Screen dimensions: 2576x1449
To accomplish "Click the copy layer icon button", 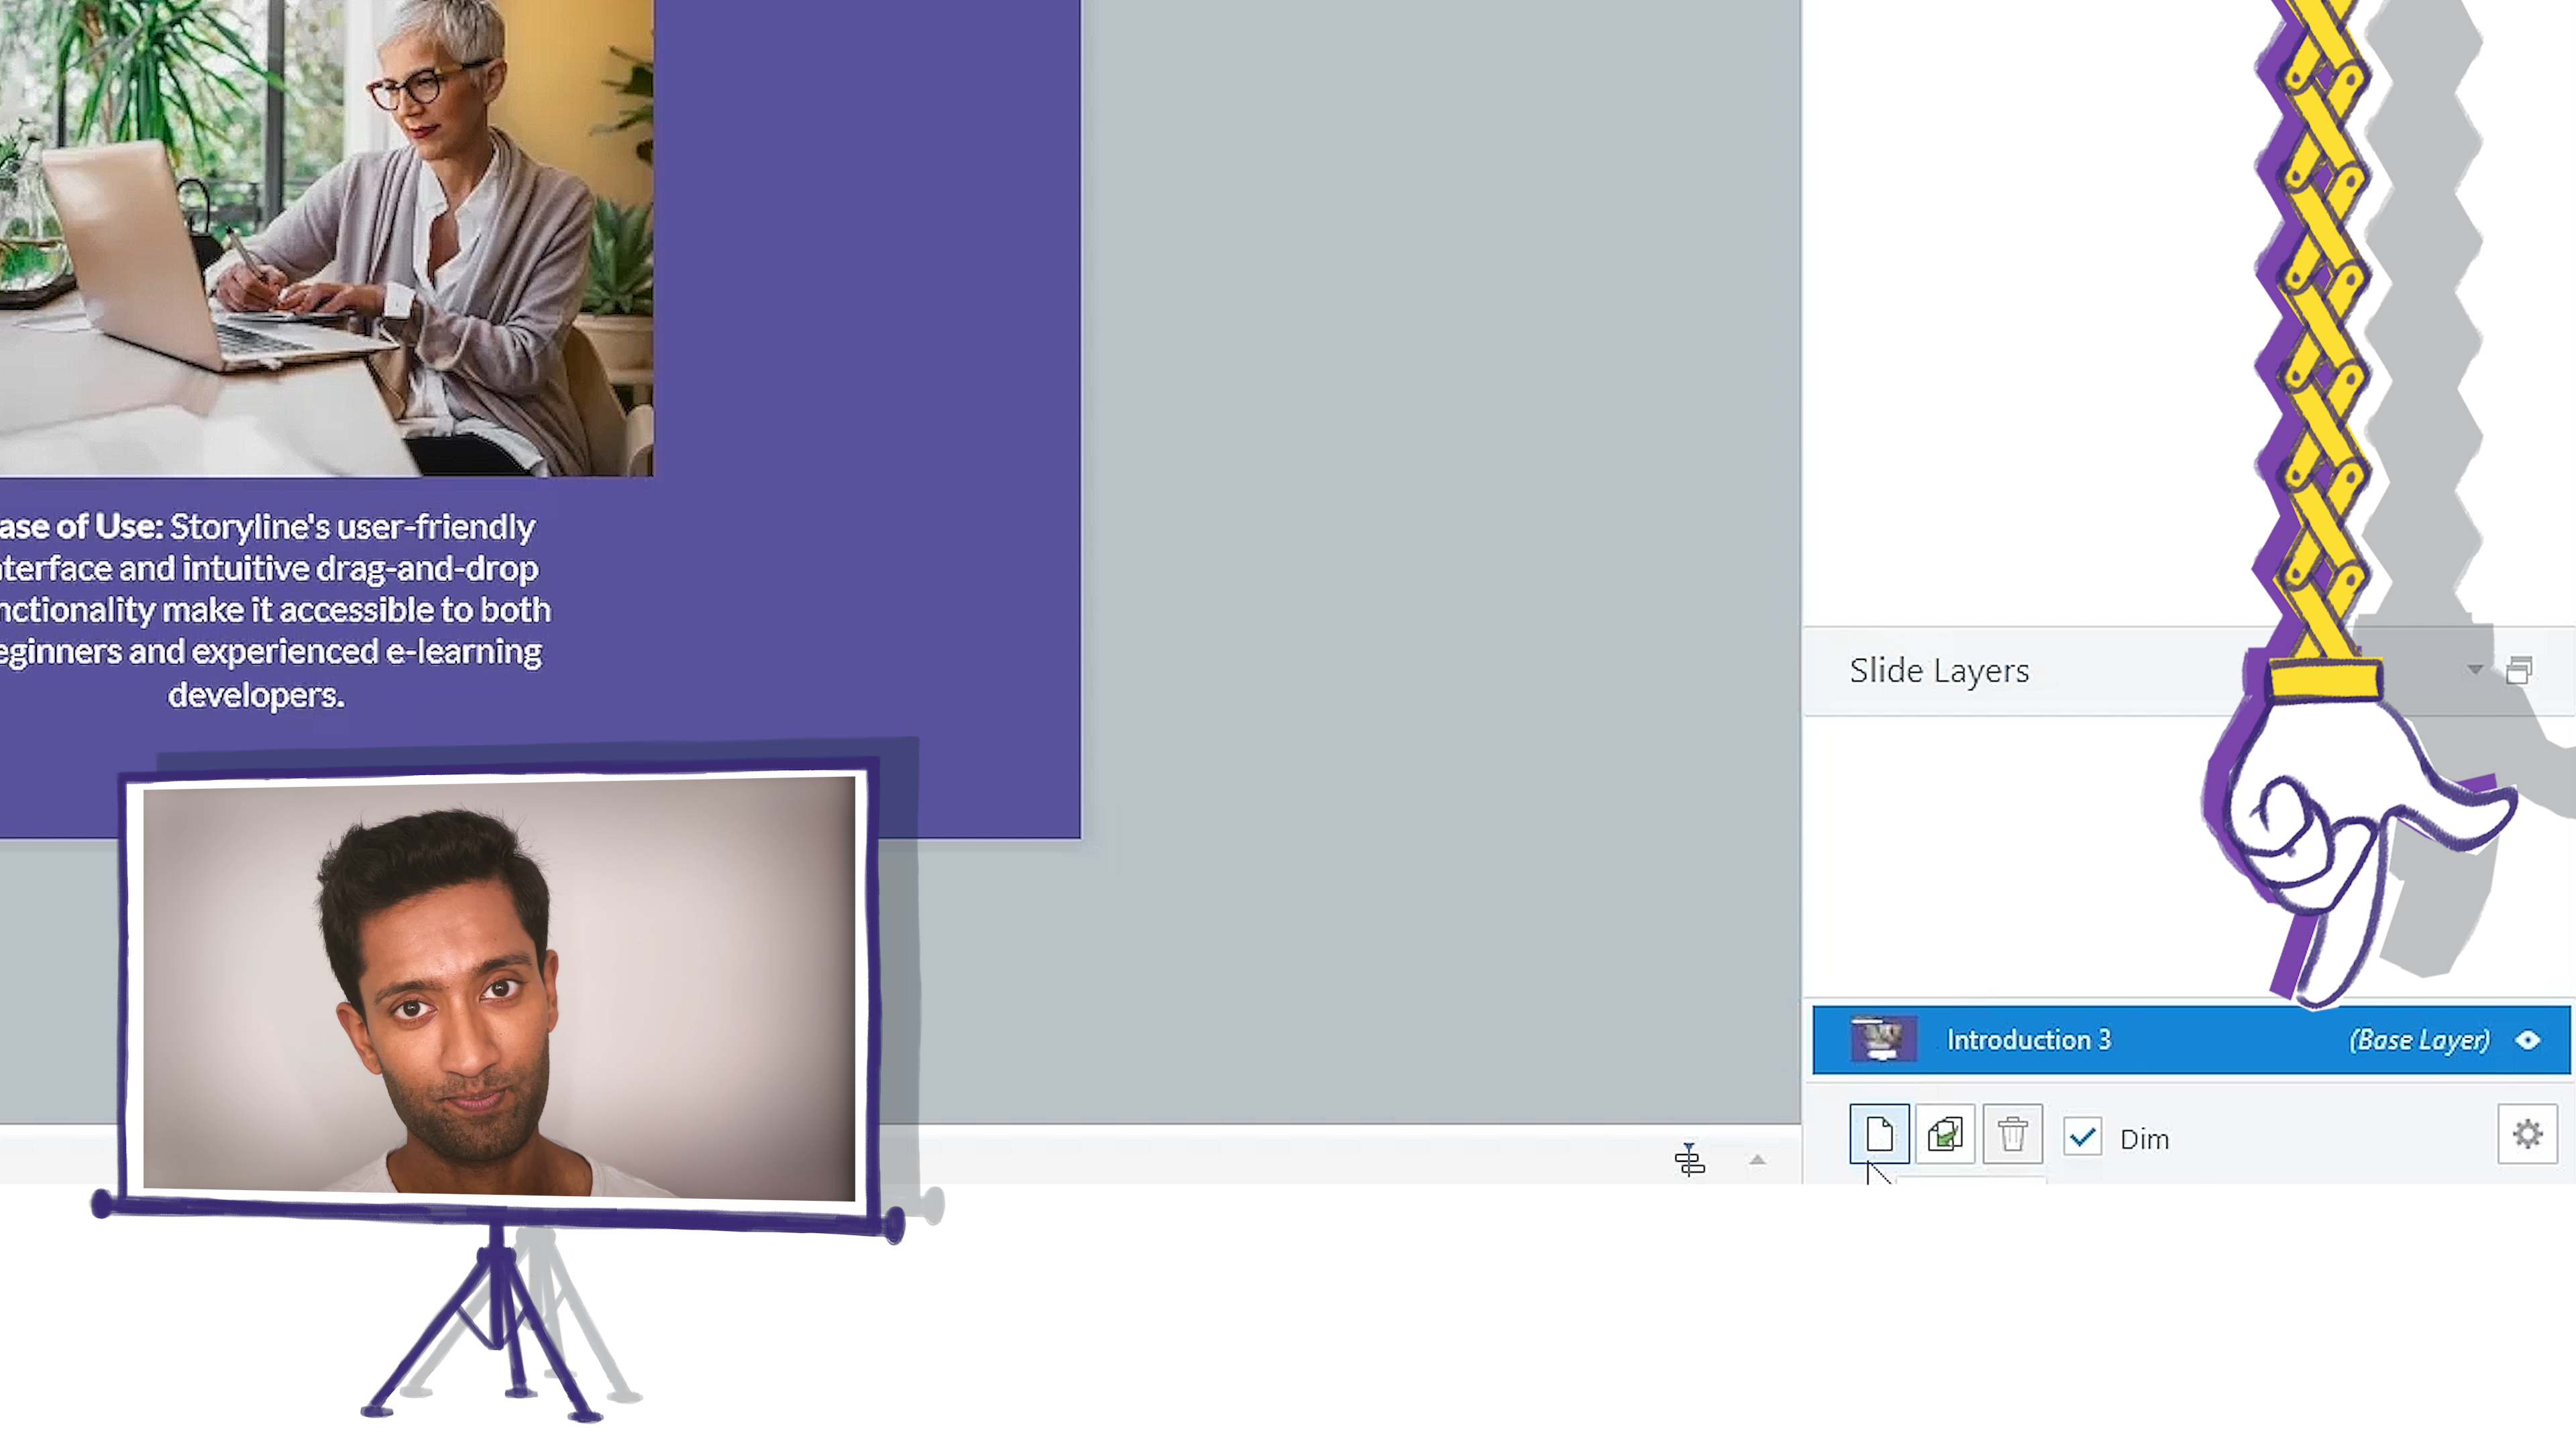I will (x=1944, y=1136).
